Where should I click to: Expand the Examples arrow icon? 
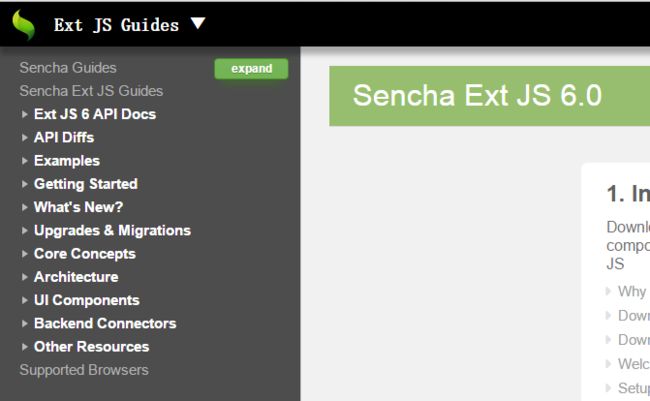pos(24,161)
